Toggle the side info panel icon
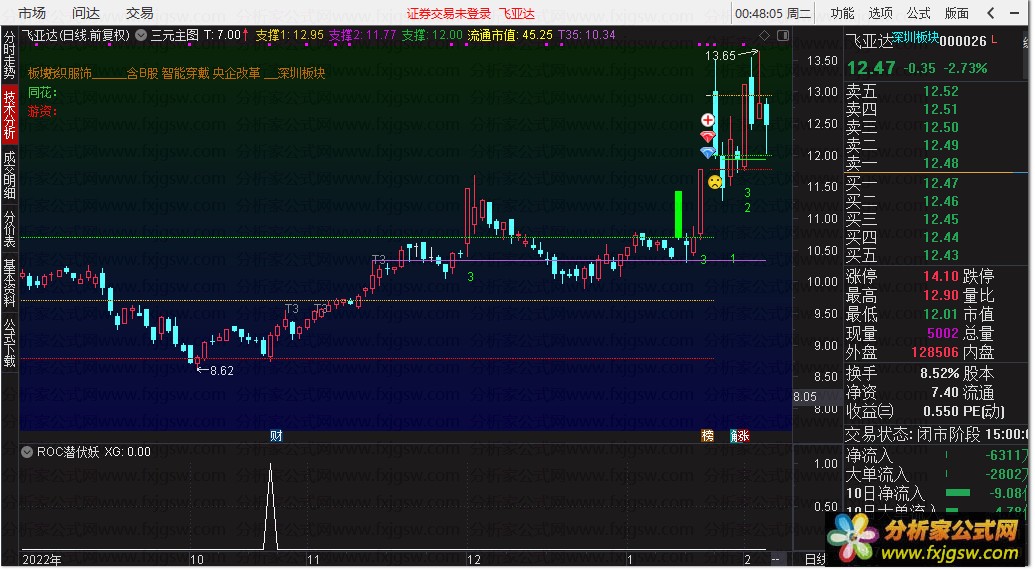This screenshot has height=570, width=1035. click(x=783, y=35)
